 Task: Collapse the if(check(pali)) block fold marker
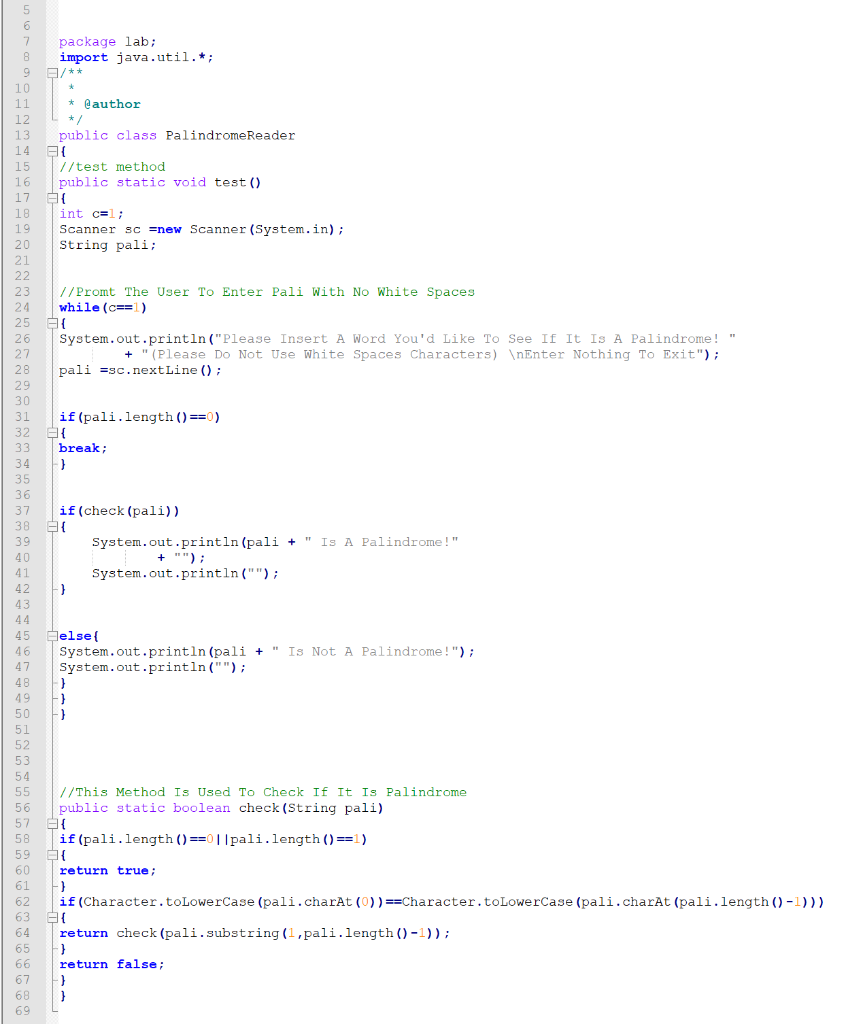[x=50, y=526]
